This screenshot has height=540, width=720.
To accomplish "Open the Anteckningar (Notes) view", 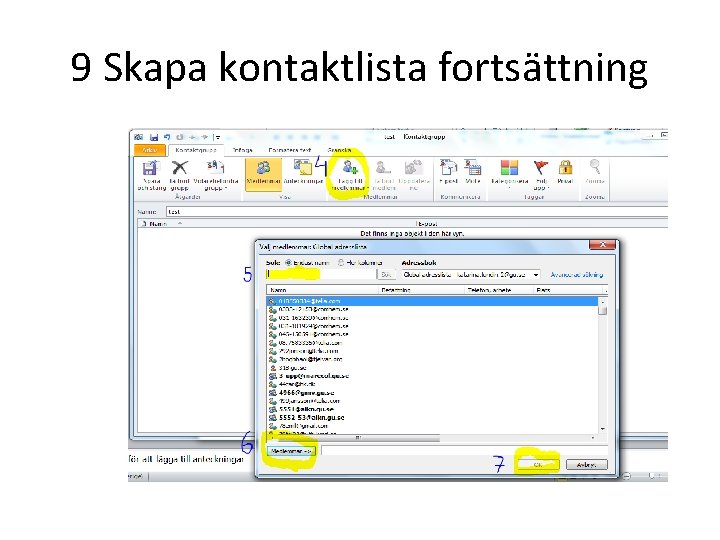I will (303, 174).
